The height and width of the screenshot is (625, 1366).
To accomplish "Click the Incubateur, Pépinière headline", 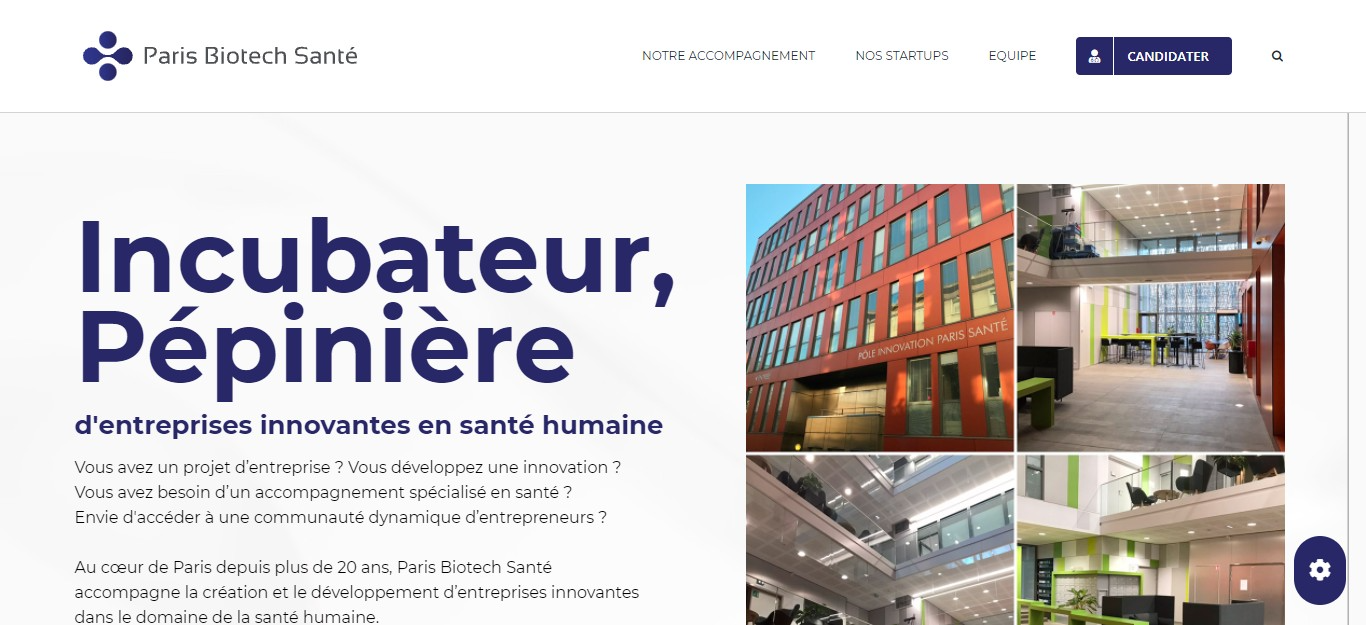I will pyautogui.click(x=375, y=302).
